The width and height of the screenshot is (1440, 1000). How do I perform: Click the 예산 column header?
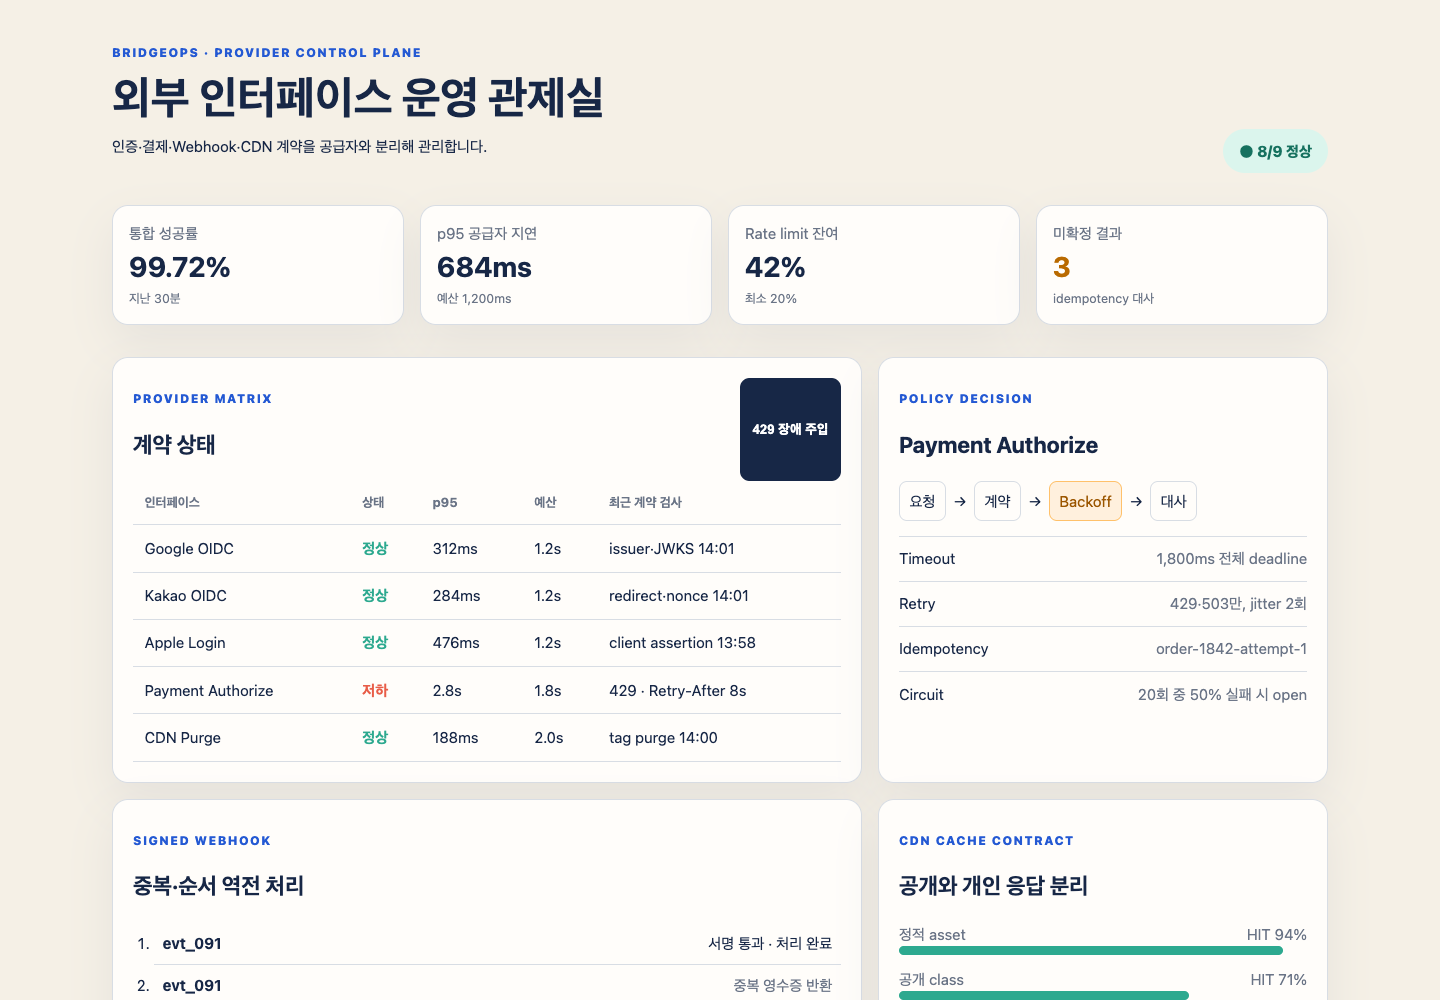(x=545, y=502)
